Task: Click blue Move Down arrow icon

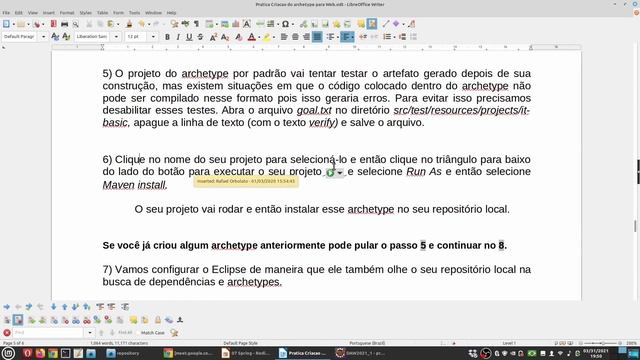Action: (53, 307)
